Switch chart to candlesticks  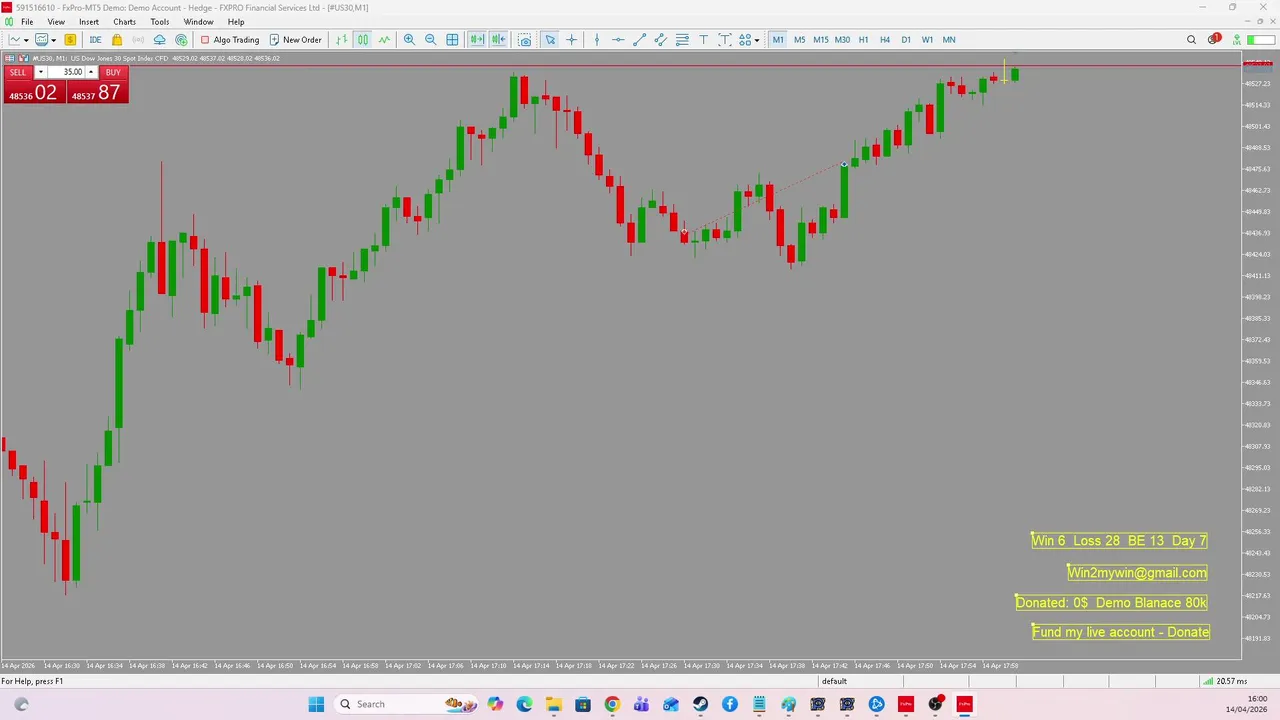pos(362,40)
